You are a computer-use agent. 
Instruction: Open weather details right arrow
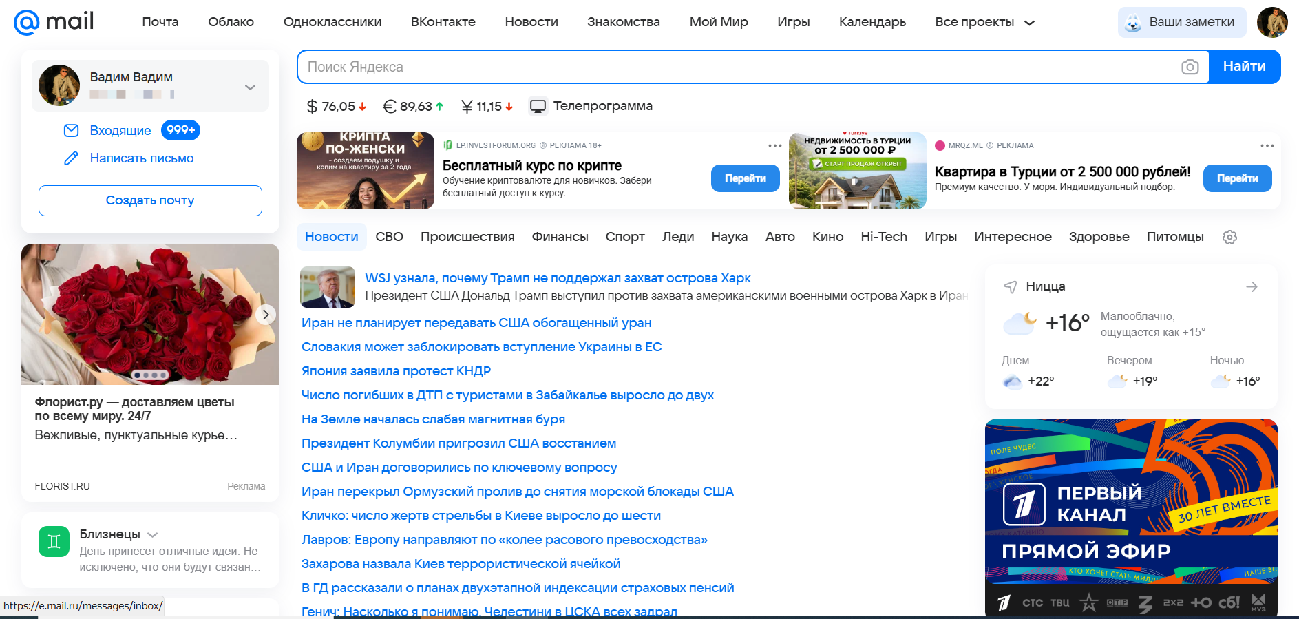[x=1252, y=287]
